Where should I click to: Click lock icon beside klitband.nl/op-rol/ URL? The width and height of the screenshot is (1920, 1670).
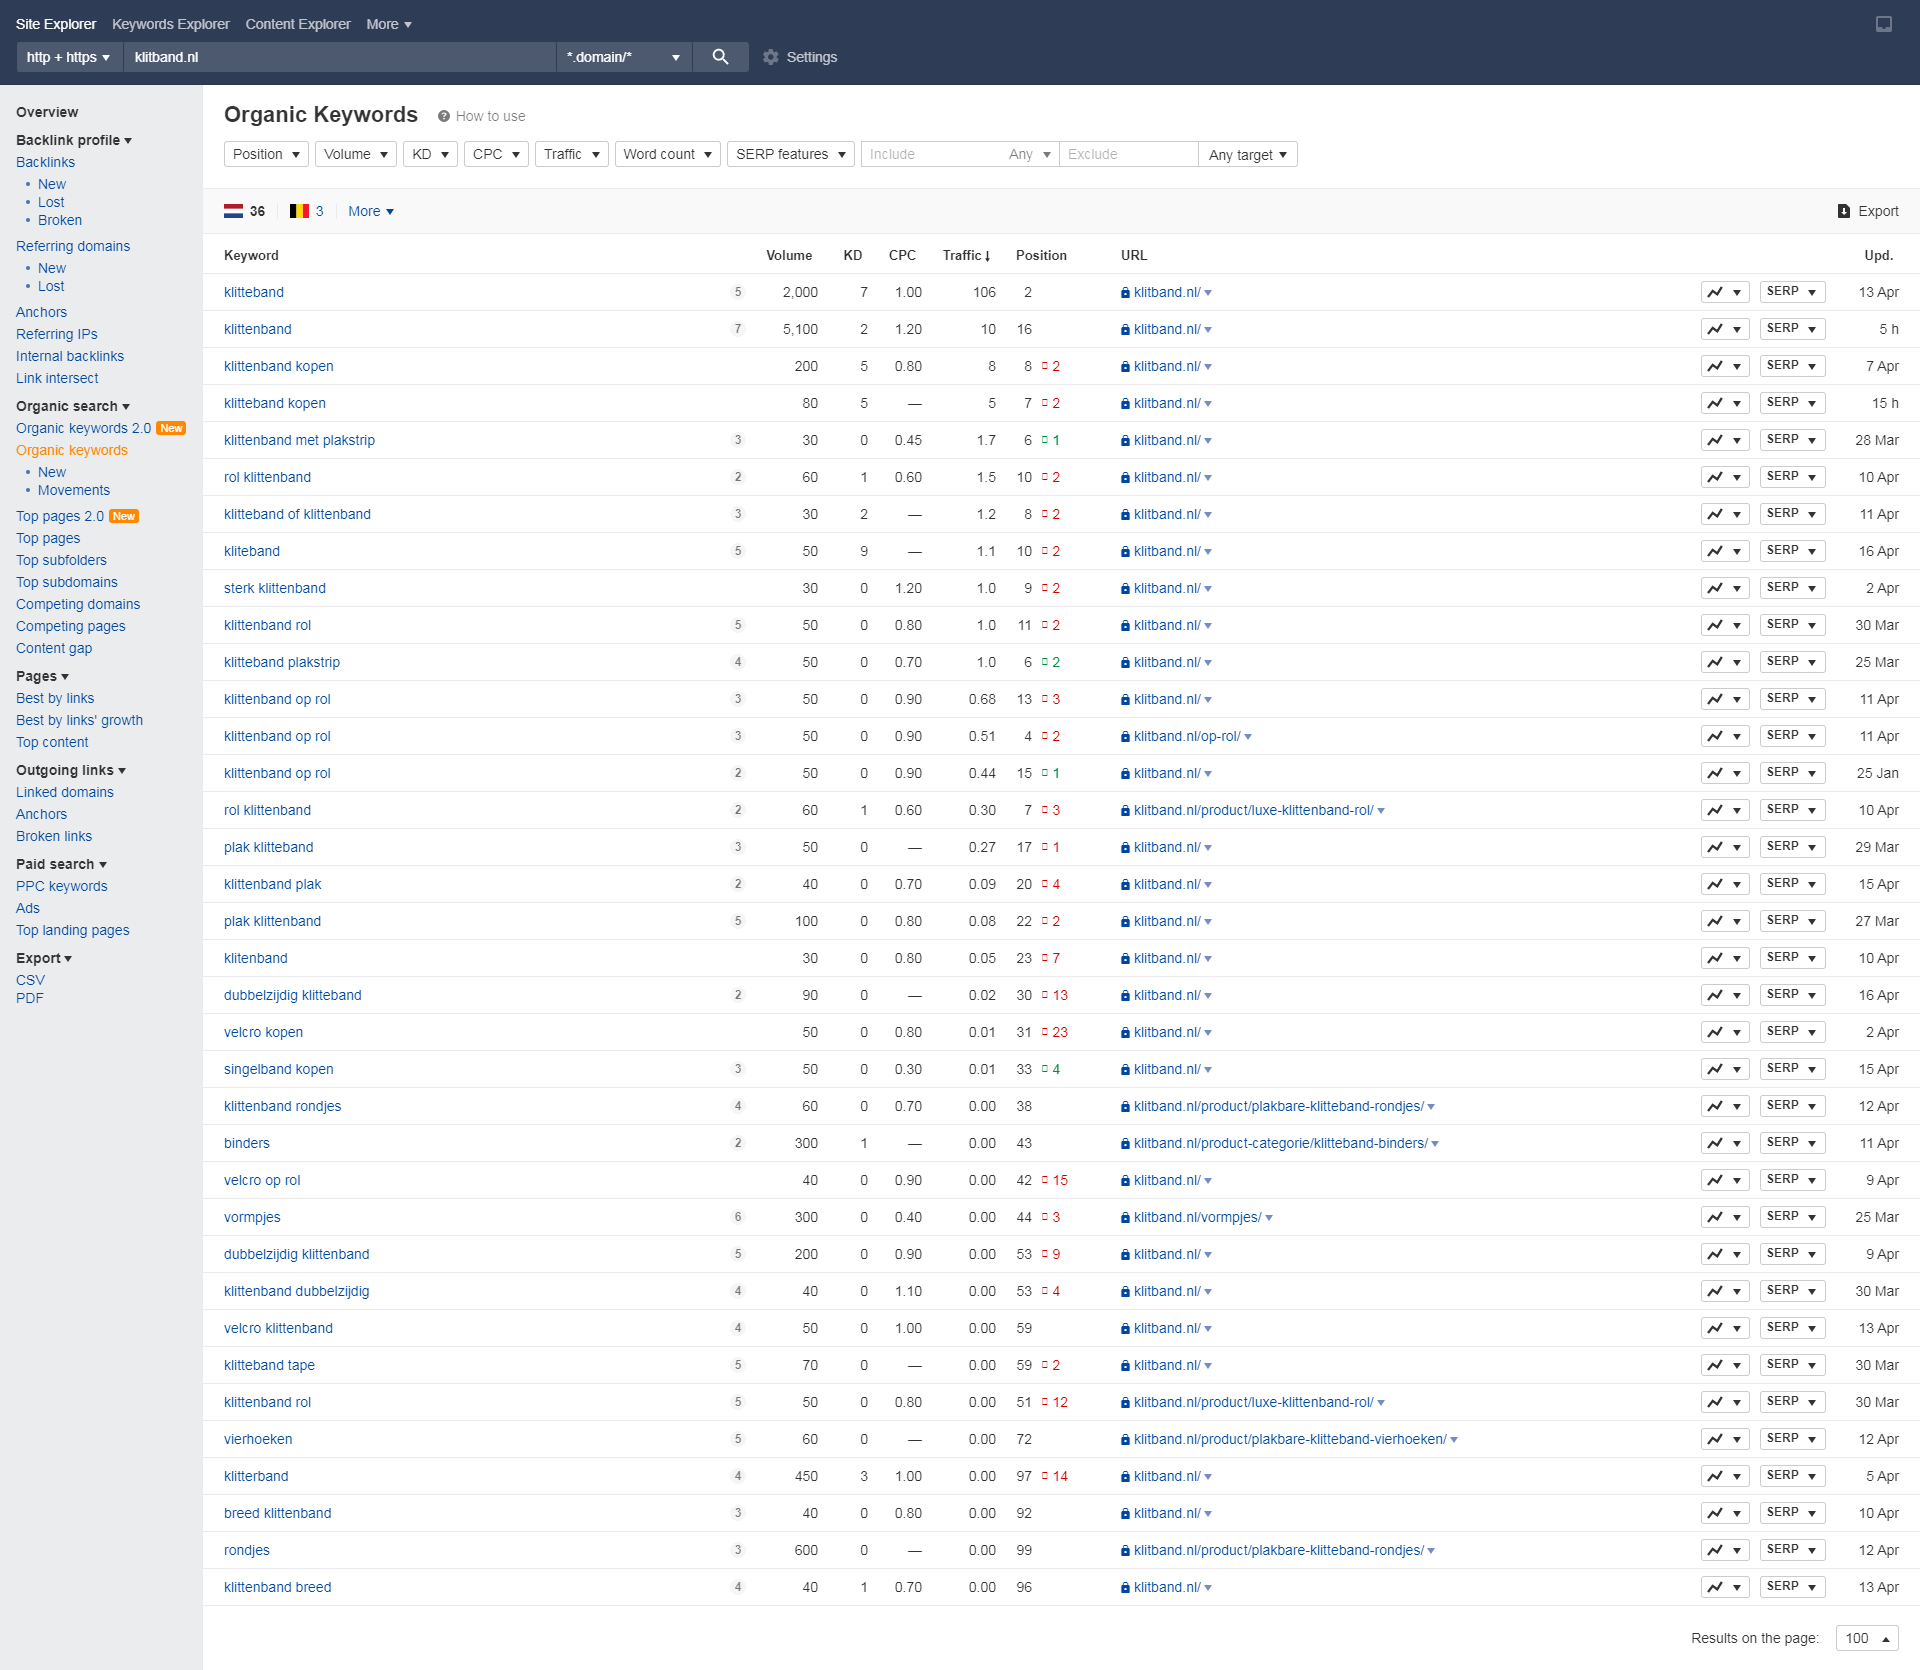1125,737
